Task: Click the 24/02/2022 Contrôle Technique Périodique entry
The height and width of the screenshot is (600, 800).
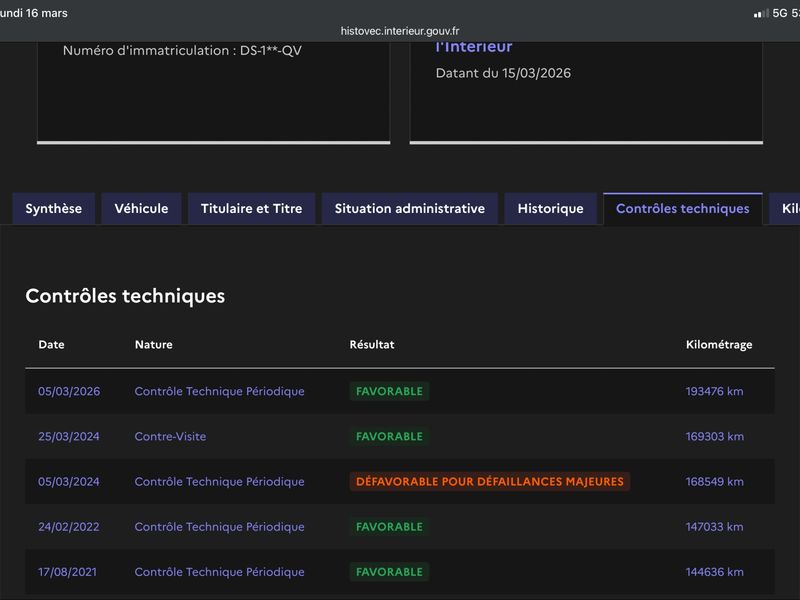Action: coord(219,527)
